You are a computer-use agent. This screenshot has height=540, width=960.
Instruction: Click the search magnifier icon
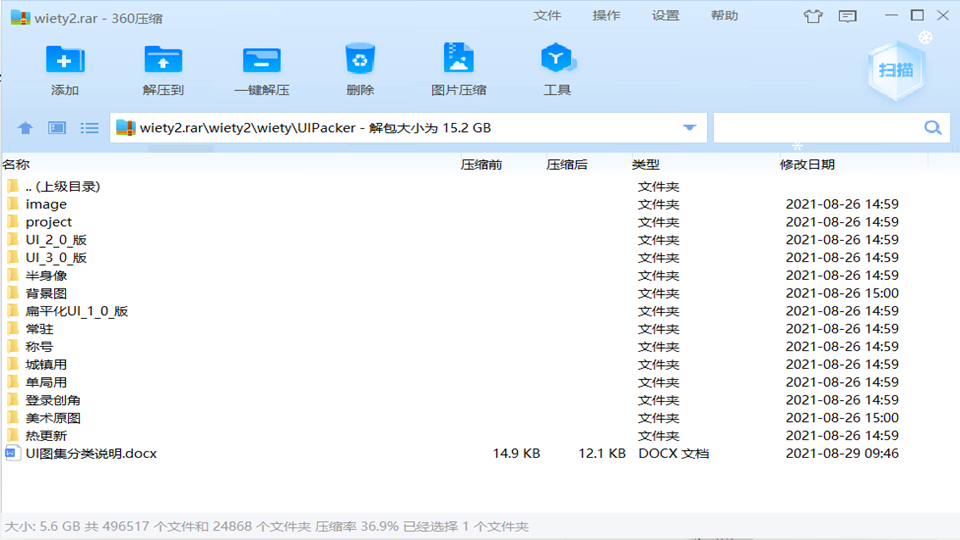click(932, 127)
